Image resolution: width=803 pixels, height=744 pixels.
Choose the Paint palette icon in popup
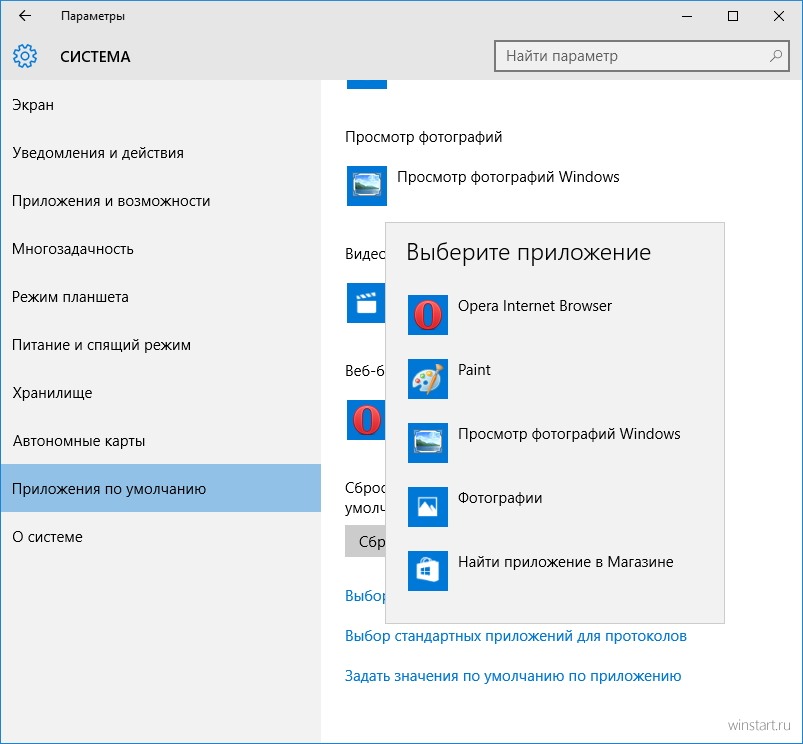pyautogui.click(x=428, y=379)
